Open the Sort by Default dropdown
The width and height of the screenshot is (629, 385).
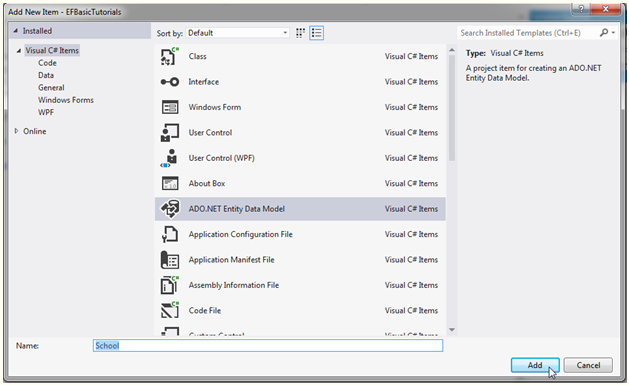(x=238, y=33)
